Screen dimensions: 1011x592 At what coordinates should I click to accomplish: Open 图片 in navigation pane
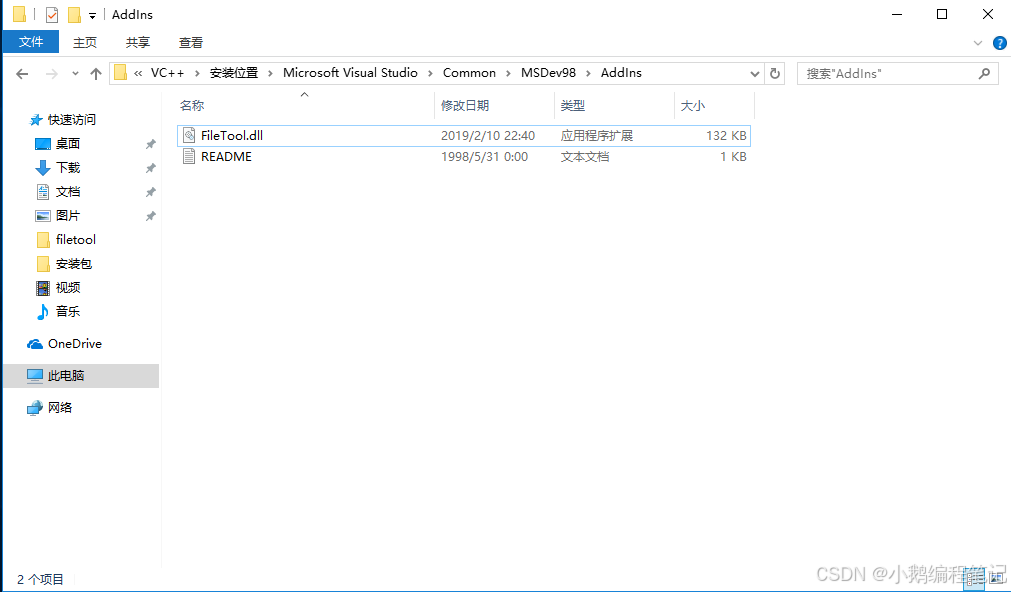click(x=68, y=215)
